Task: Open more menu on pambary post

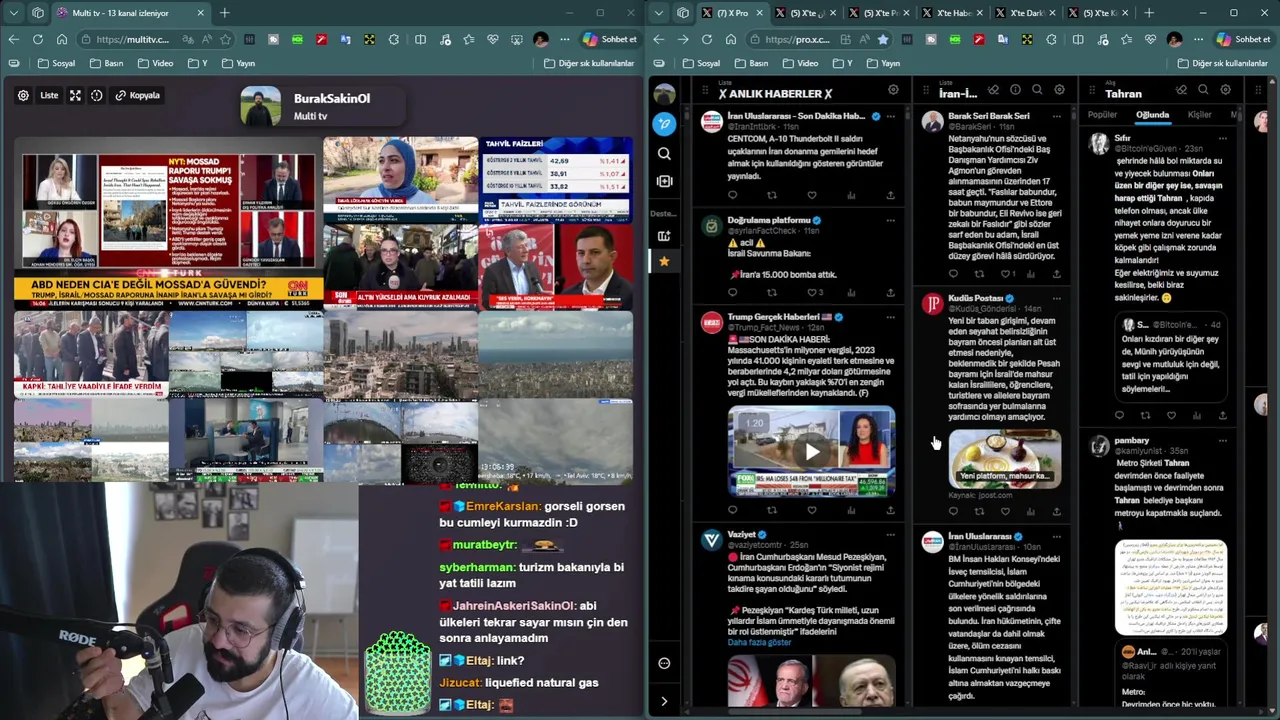Action: pyautogui.click(x=1222, y=440)
